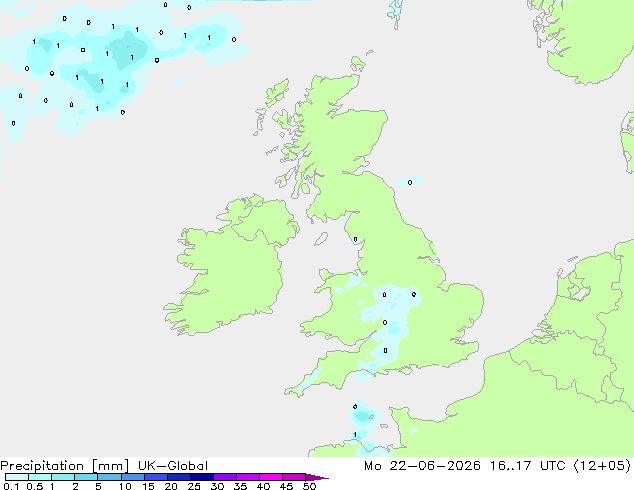Viewport: 634px width, 490px height.
Task: Pick the 15–20 mm legend color swatch
Action: [x=155, y=477]
